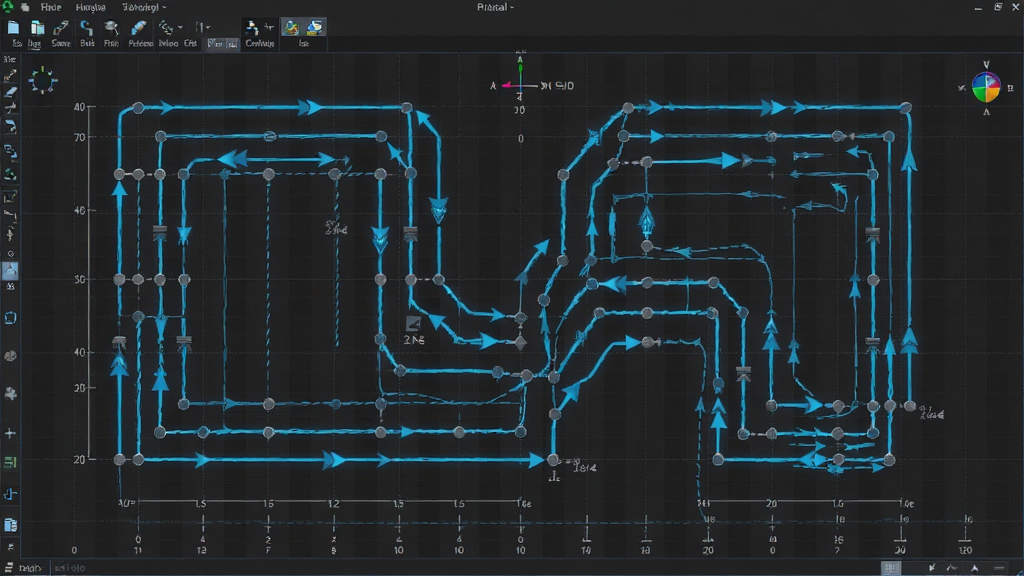
Task: Click the two overlapping documents toolbar icon
Action: tap(37, 27)
